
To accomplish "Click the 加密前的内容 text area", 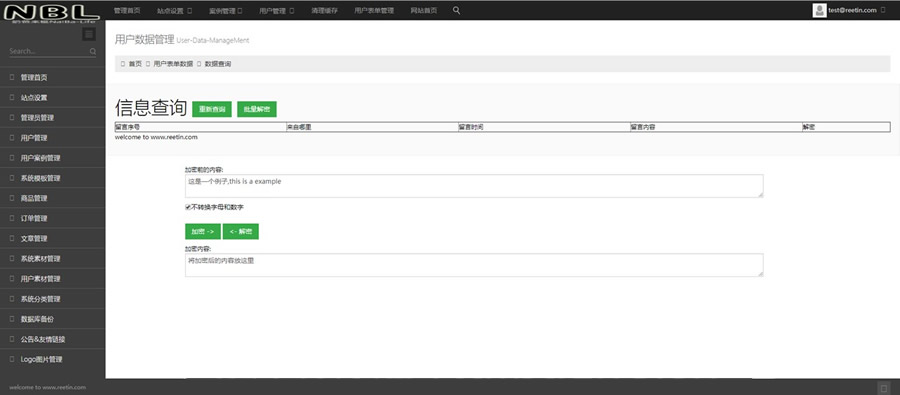I will [474, 186].
